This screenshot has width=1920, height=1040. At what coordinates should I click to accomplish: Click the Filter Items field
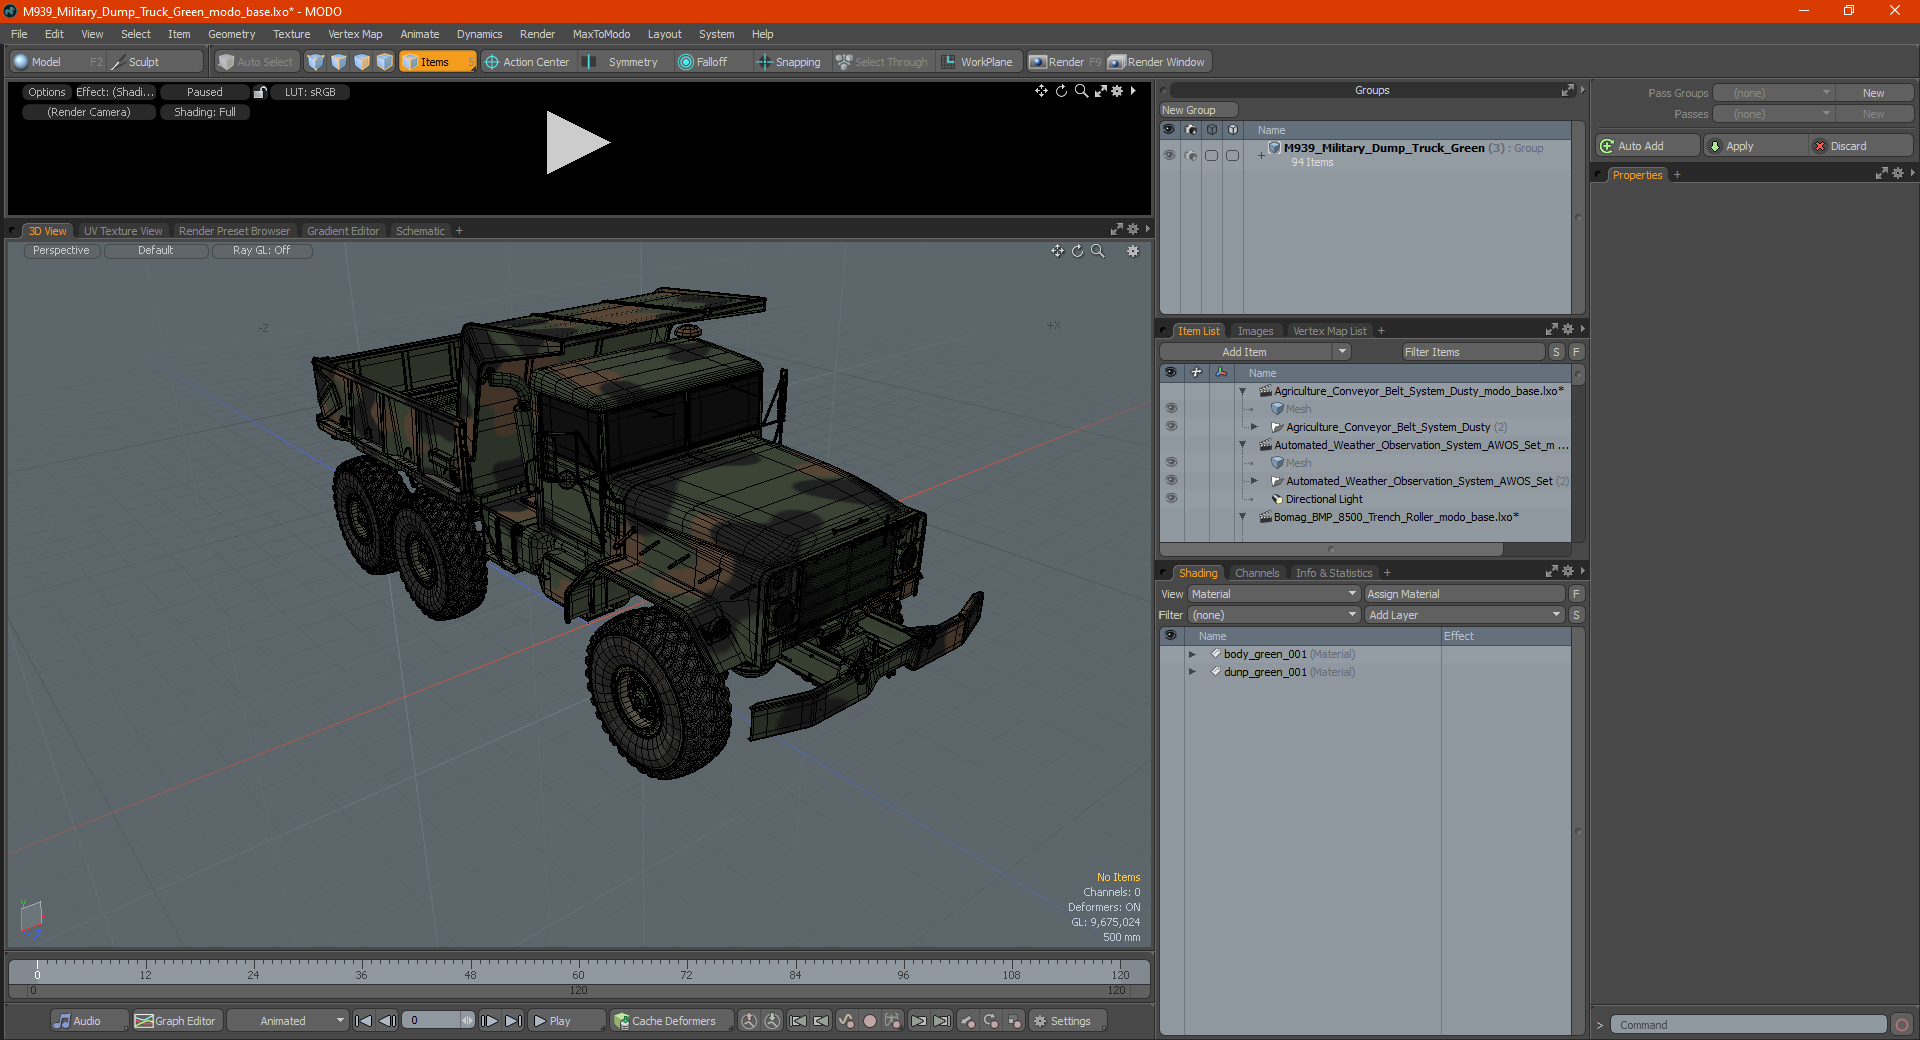point(1473,352)
